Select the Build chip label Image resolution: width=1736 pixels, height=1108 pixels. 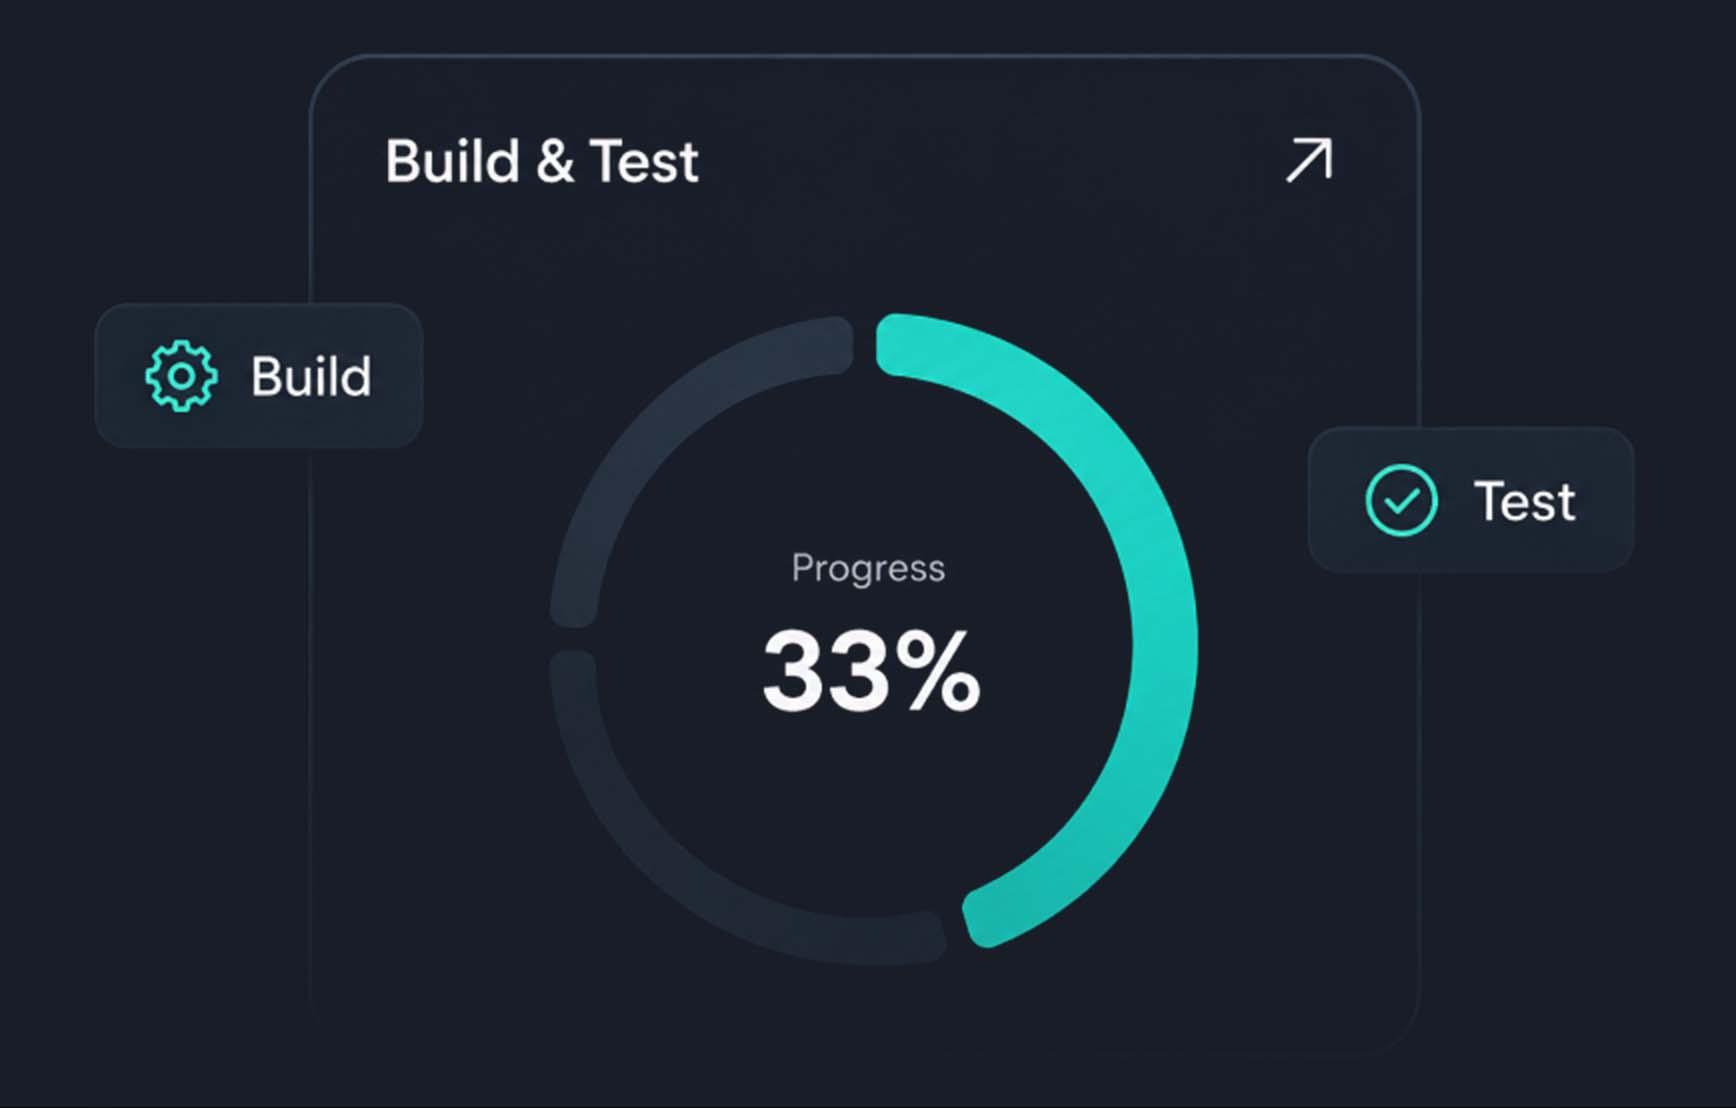(311, 377)
